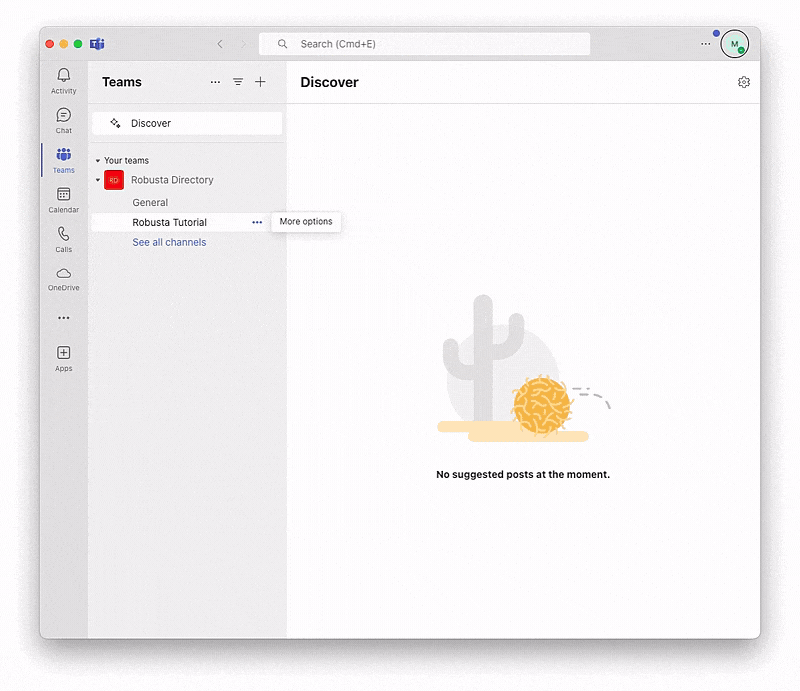Image resolution: width=800 pixels, height=691 pixels.
Task: Open Teams panel more options menu
Action: (215, 82)
